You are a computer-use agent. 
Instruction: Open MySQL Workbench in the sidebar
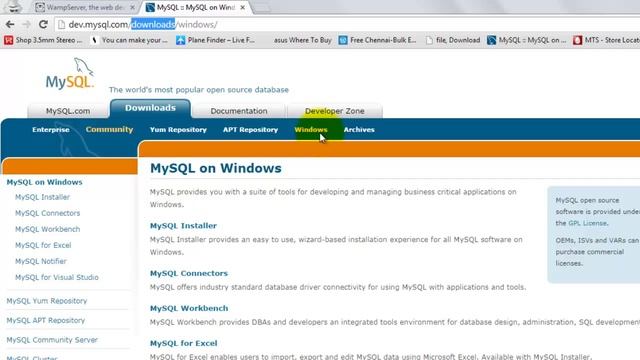coord(47,229)
